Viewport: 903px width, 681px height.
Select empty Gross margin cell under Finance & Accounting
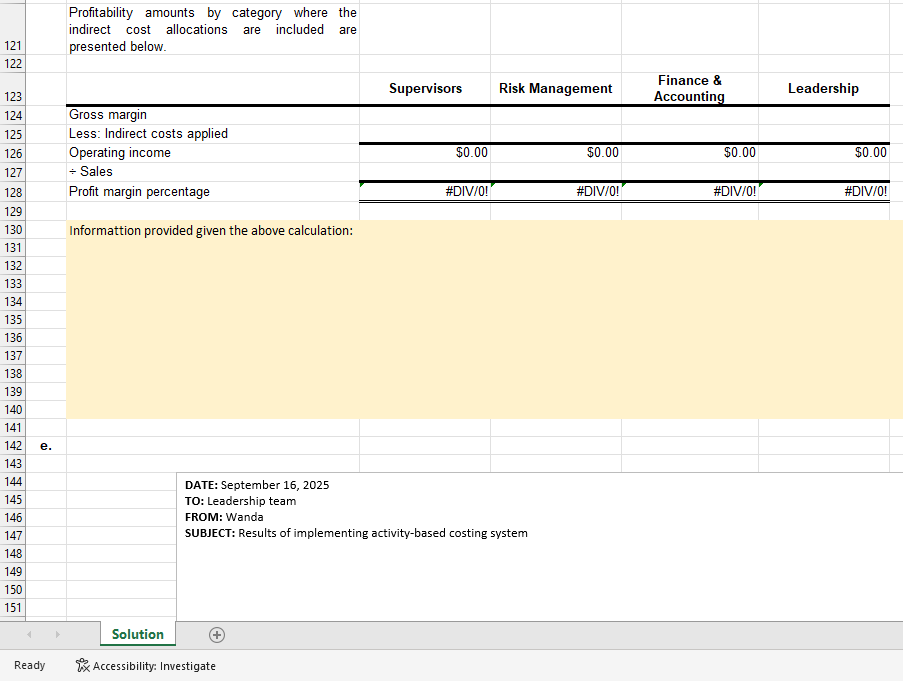(690, 115)
